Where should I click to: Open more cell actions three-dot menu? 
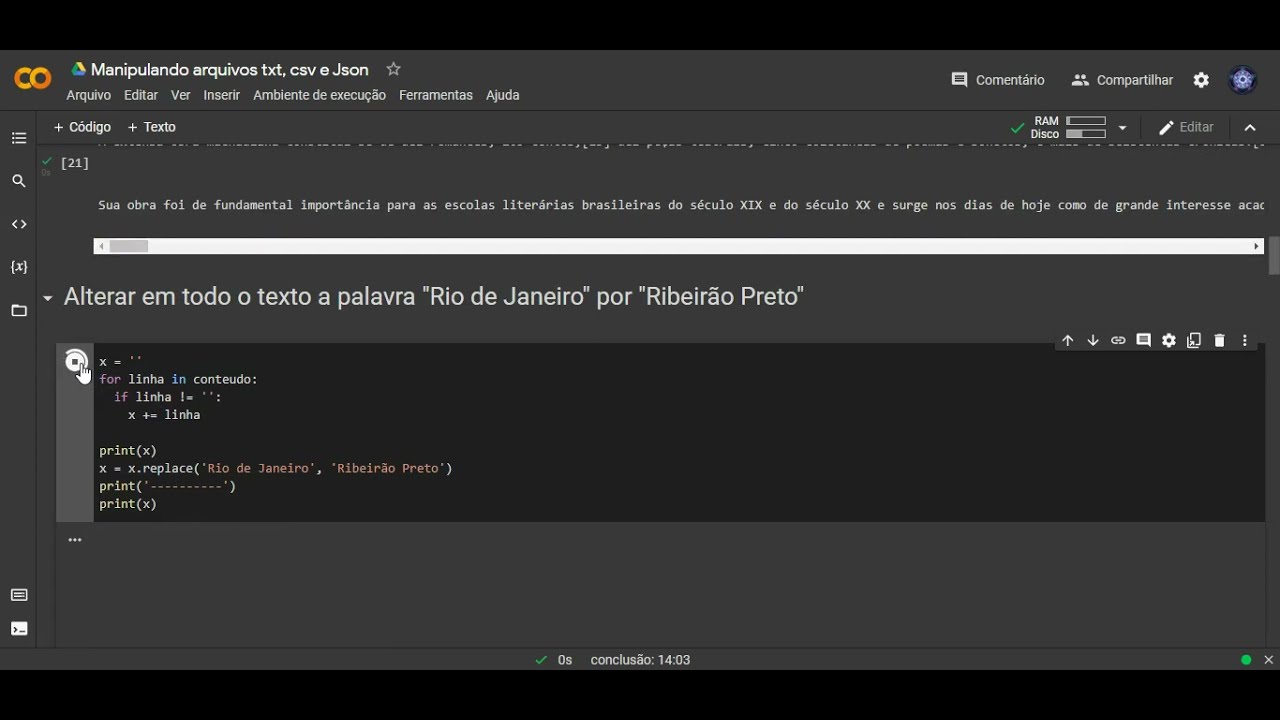coord(1245,341)
